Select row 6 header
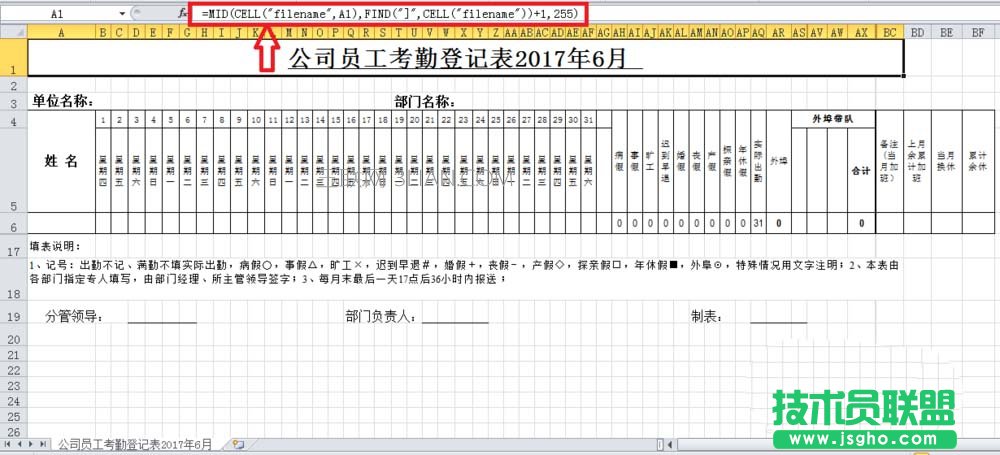The width and height of the screenshot is (1000, 455). [13, 223]
